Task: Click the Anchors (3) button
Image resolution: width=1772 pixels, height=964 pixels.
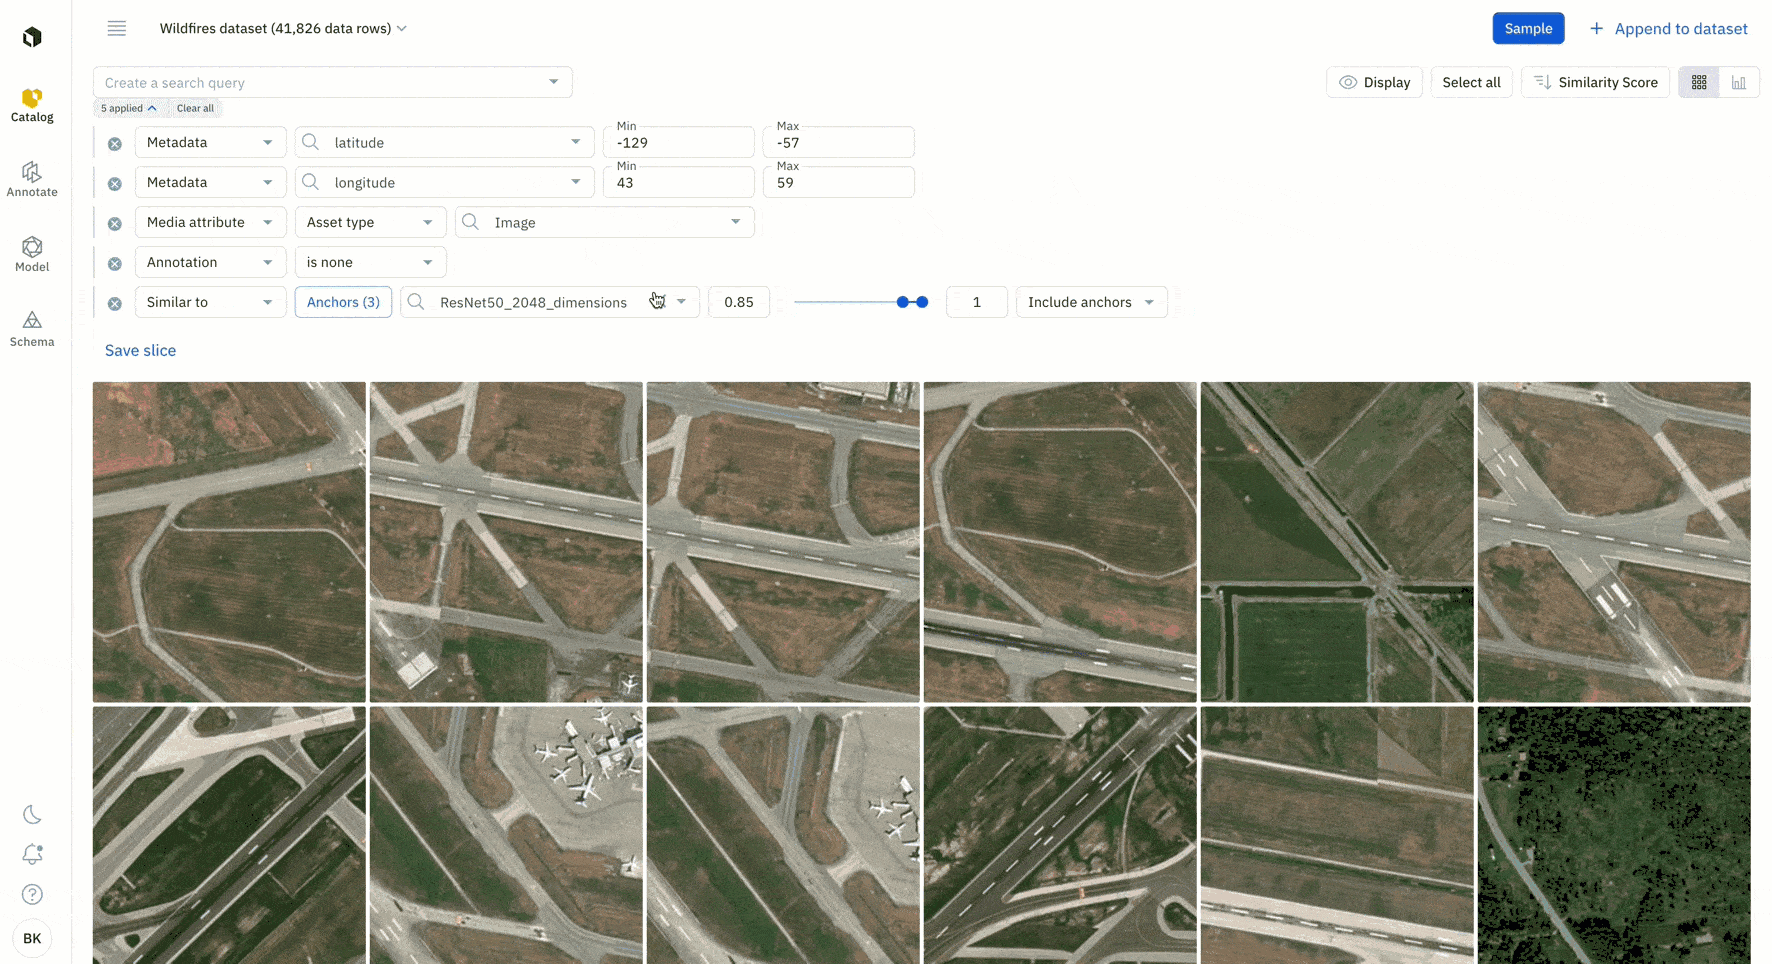Action: 343,302
